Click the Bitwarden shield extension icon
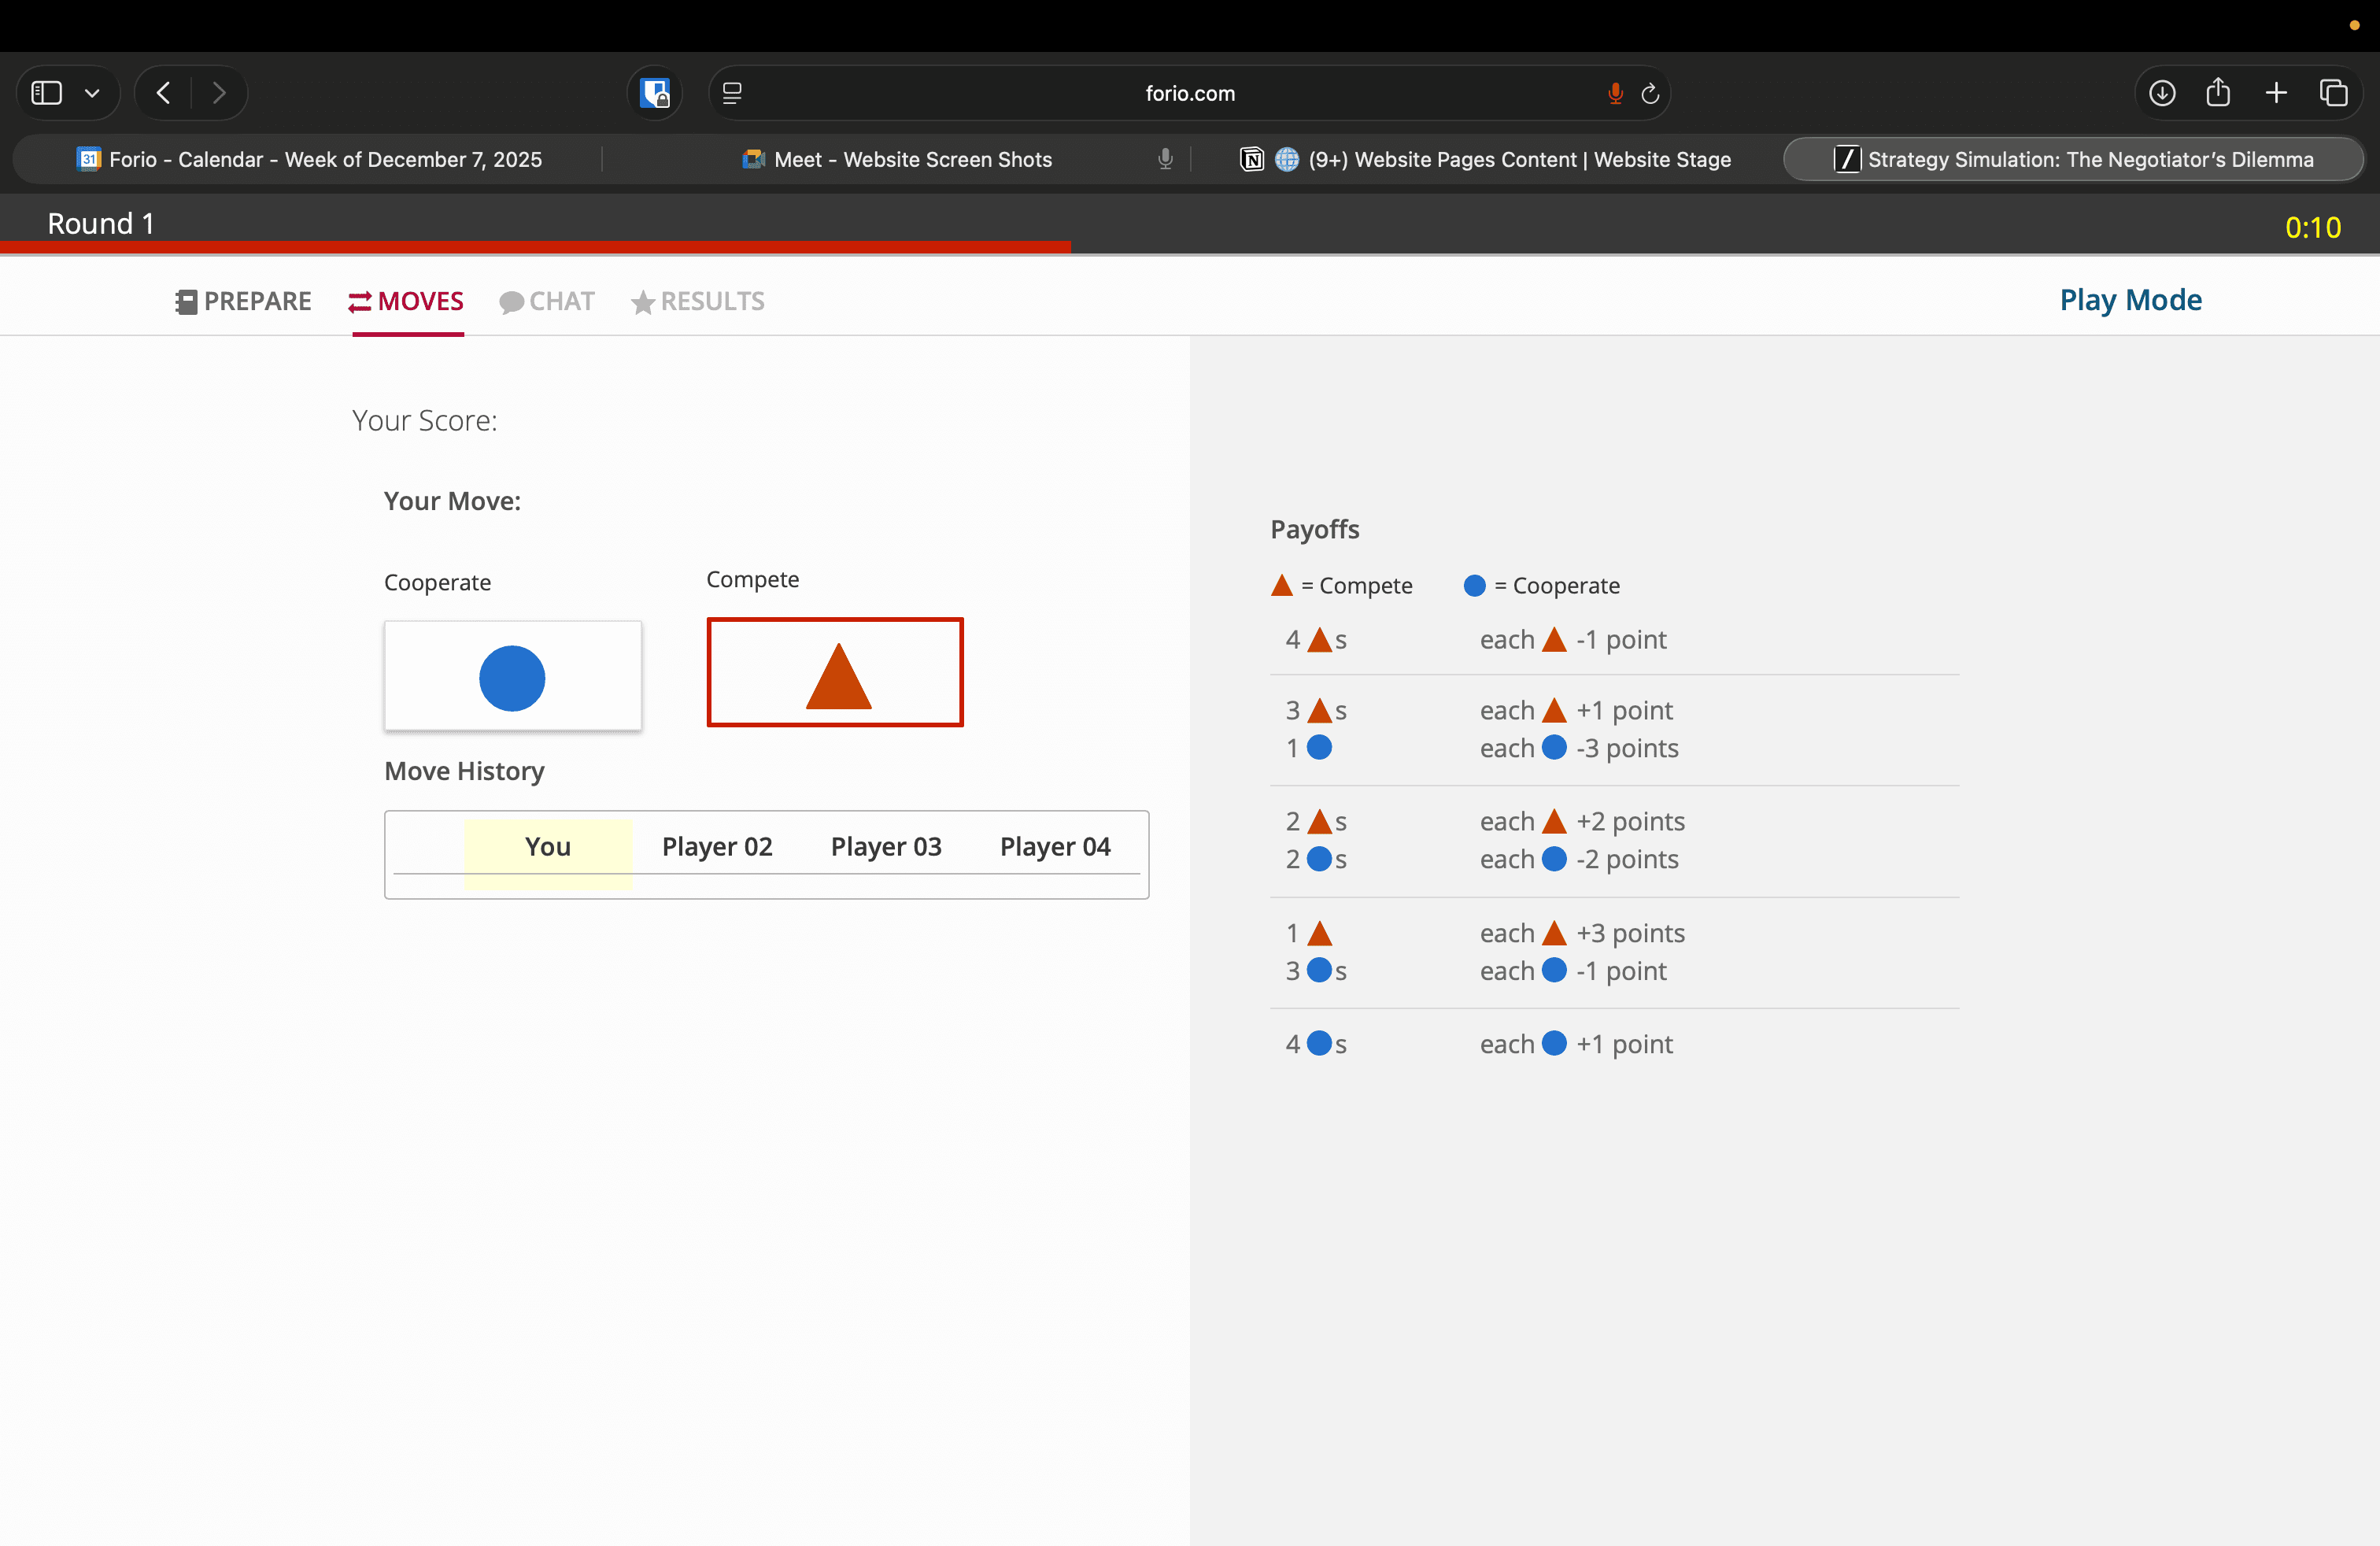 [655, 93]
